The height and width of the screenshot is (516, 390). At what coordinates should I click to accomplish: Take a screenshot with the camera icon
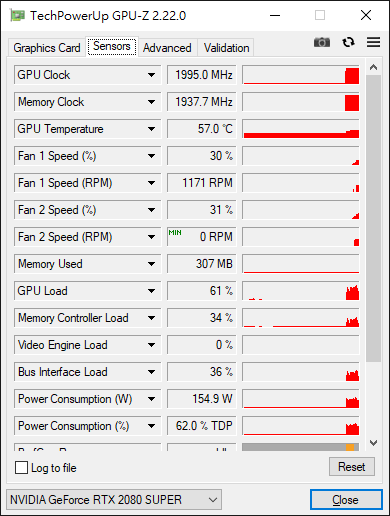[322, 42]
